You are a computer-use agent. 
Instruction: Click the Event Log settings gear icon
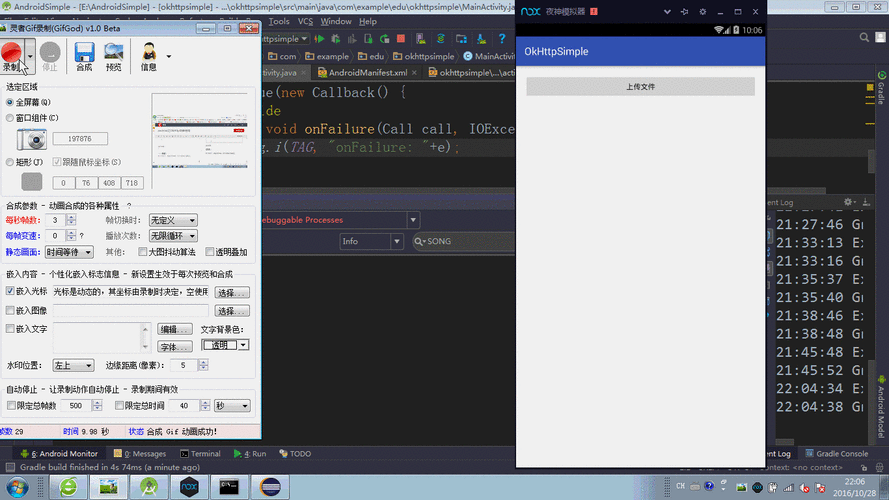pyautogui.click(x=848, y=202)
